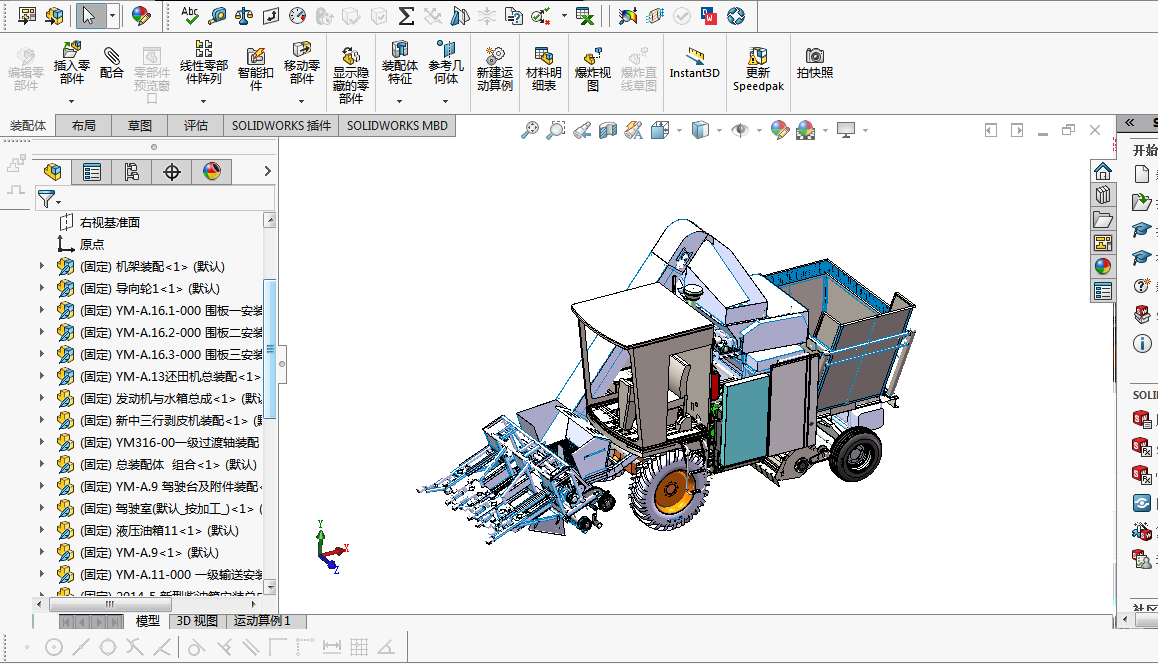Open the Appearances color ball in task pane
This screenshot has width=1158, height=664.
point(1103,267)
